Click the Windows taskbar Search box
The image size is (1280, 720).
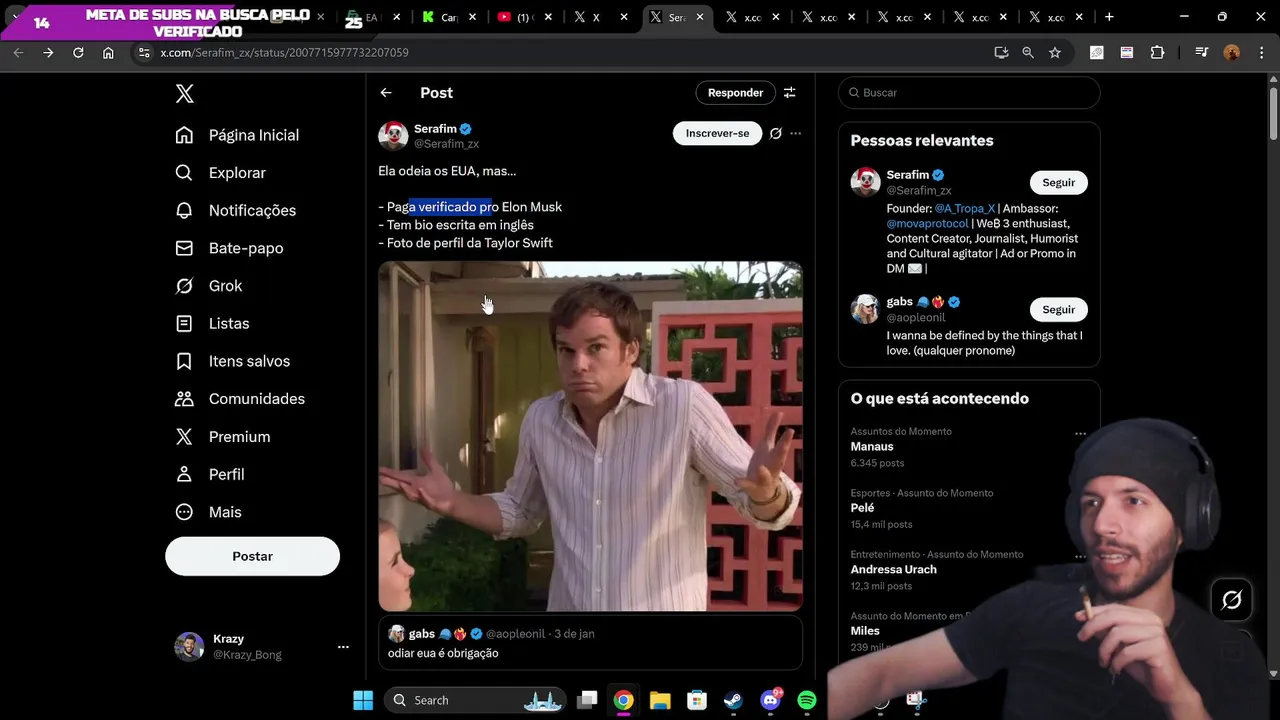pos(475,700)
